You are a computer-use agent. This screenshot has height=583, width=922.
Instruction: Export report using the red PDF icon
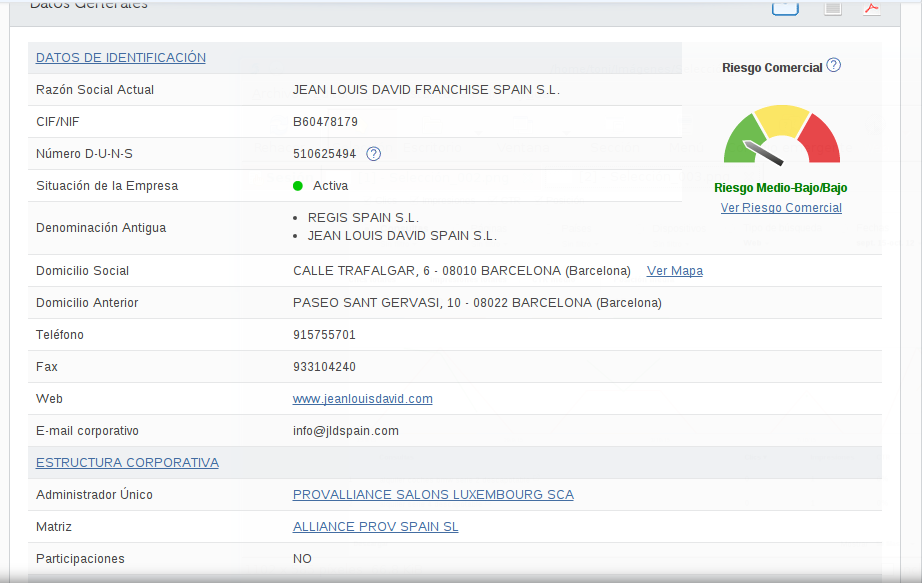pos(871,8)
